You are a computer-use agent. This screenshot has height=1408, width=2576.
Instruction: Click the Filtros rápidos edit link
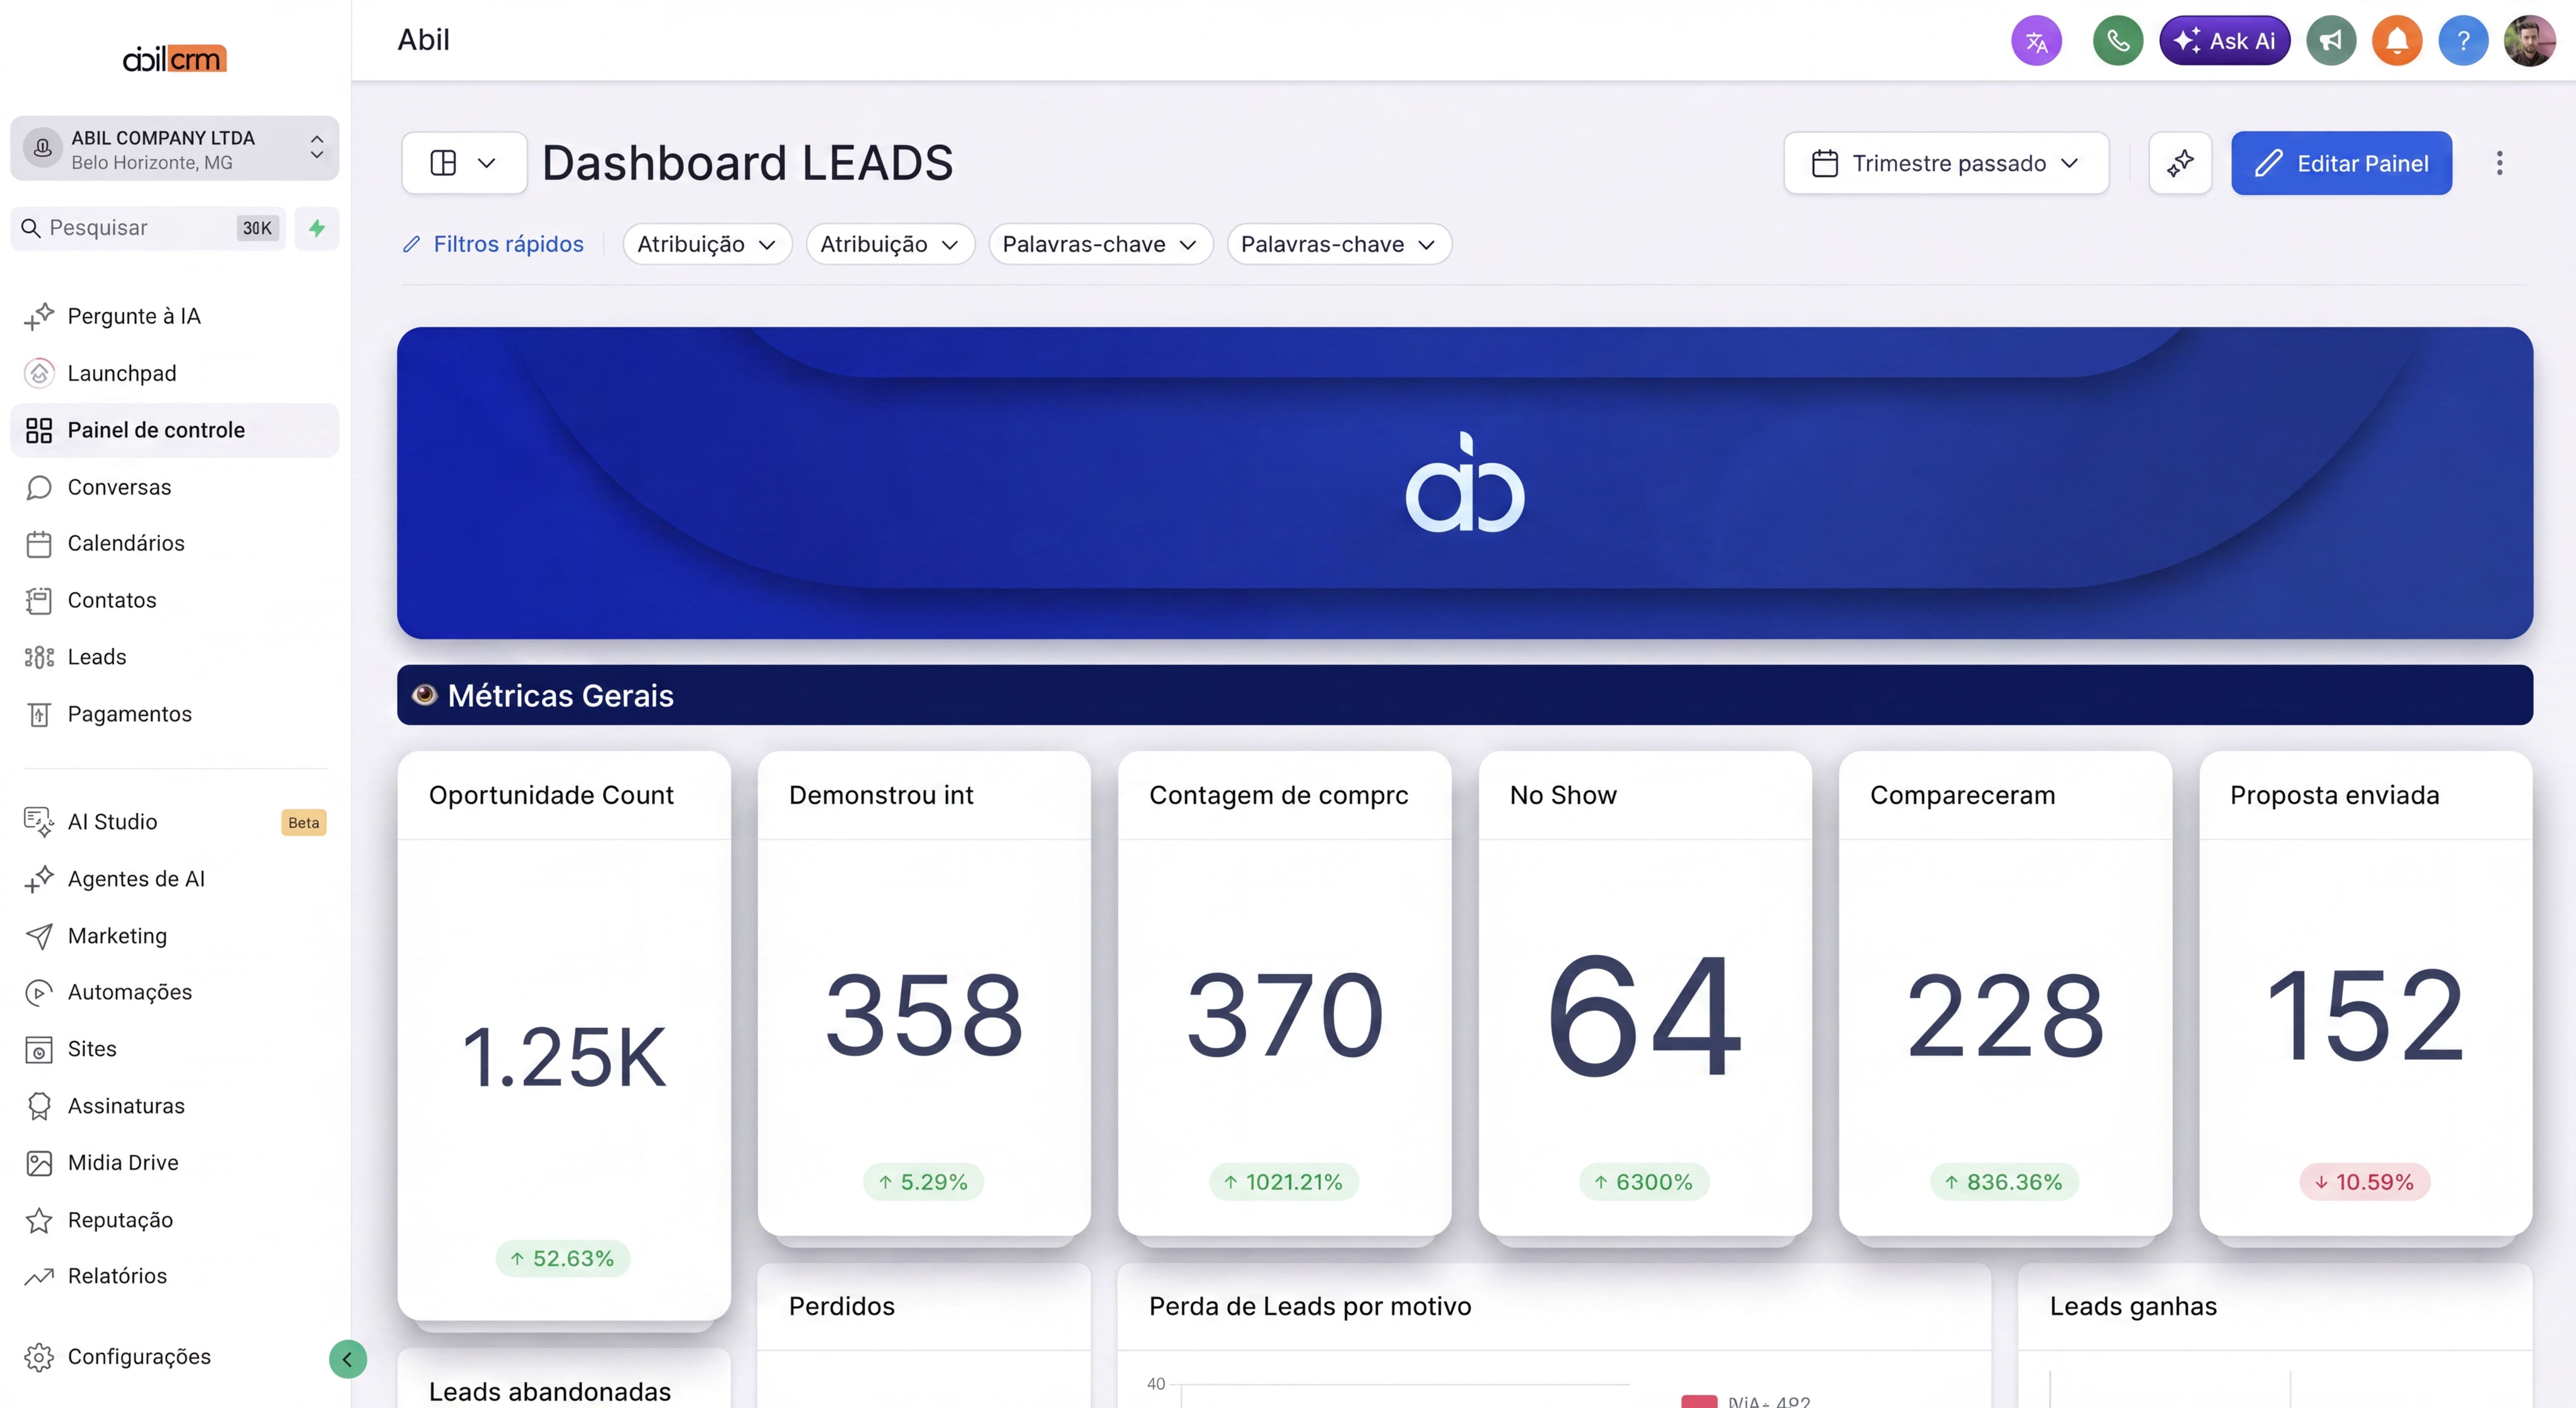click(493, 244)
